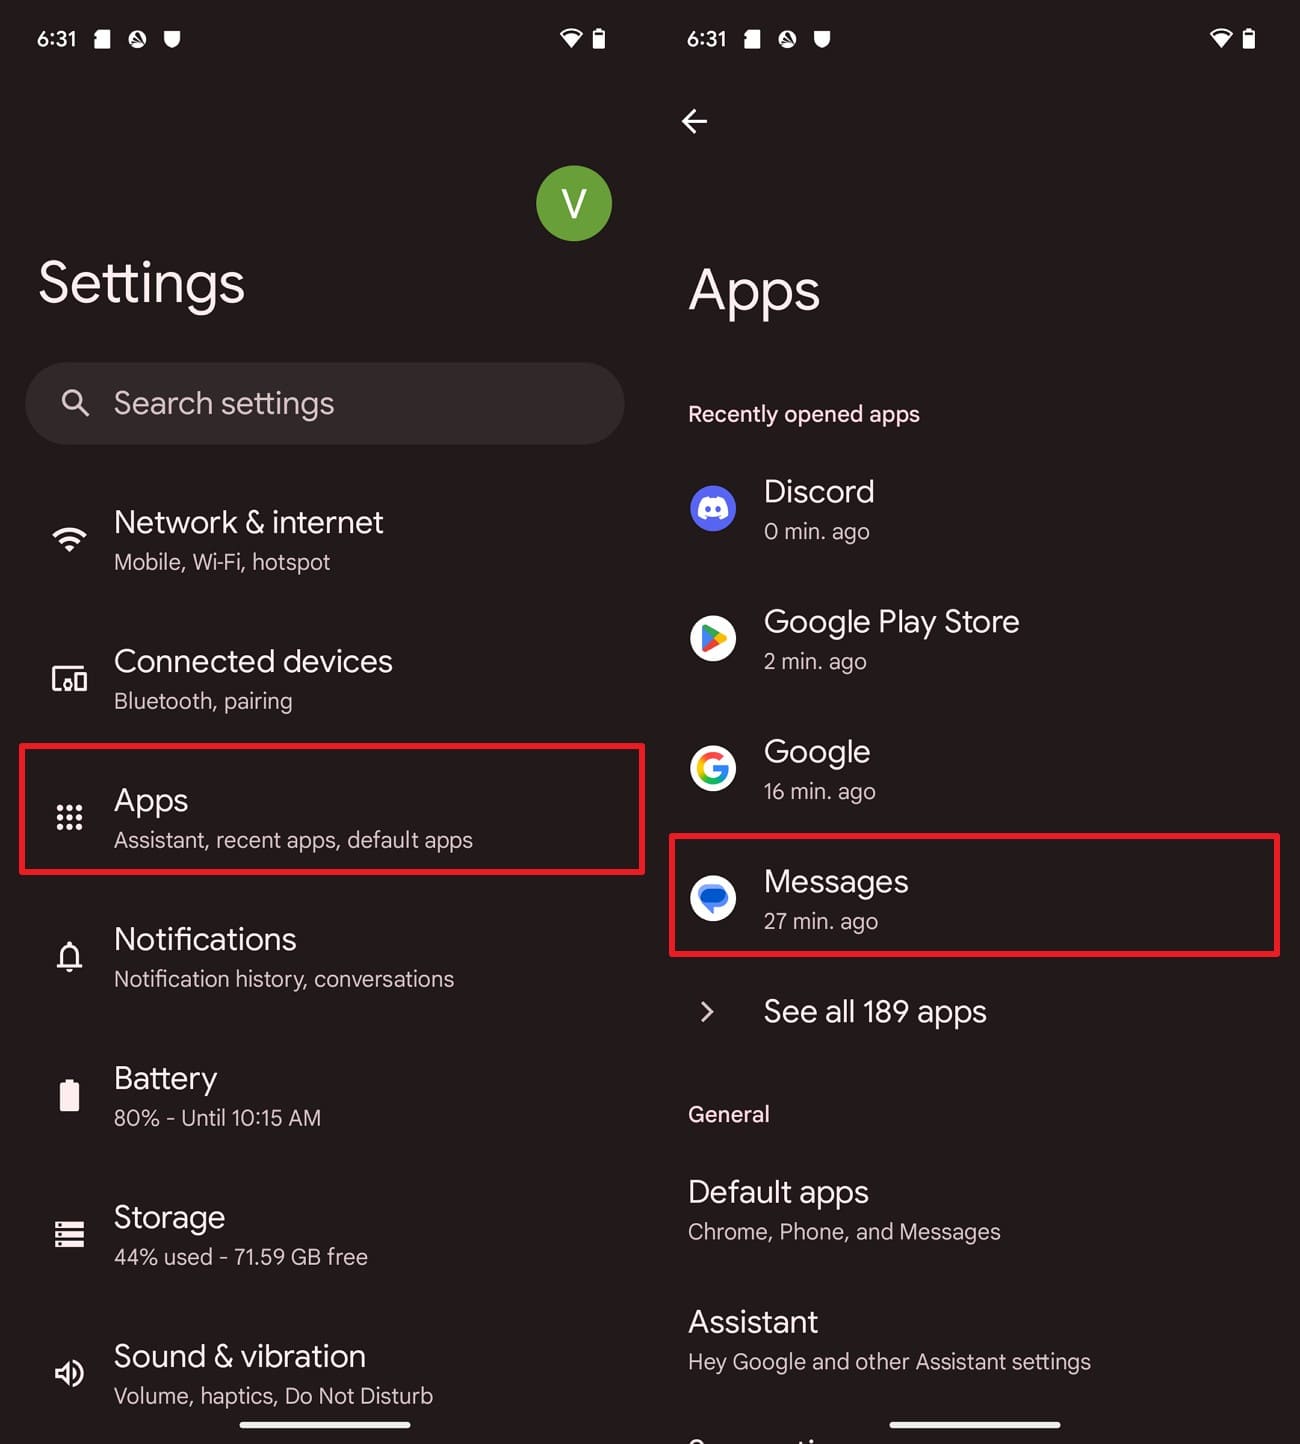Image resolution: width=1300 pixels, height=1444 pixels.
Task: Expand chevron beside See all 189 apps
Action: [x=708, y=1012]
